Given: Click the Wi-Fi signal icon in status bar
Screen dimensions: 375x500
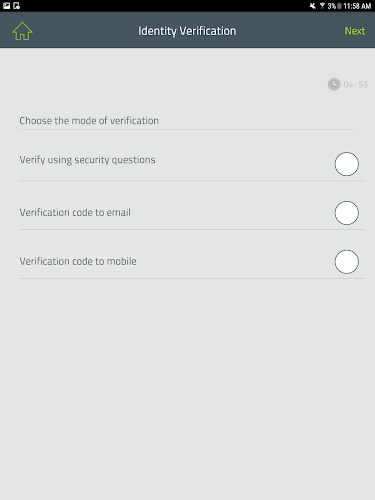Looking at the screenshot, I should coord(322,6).
